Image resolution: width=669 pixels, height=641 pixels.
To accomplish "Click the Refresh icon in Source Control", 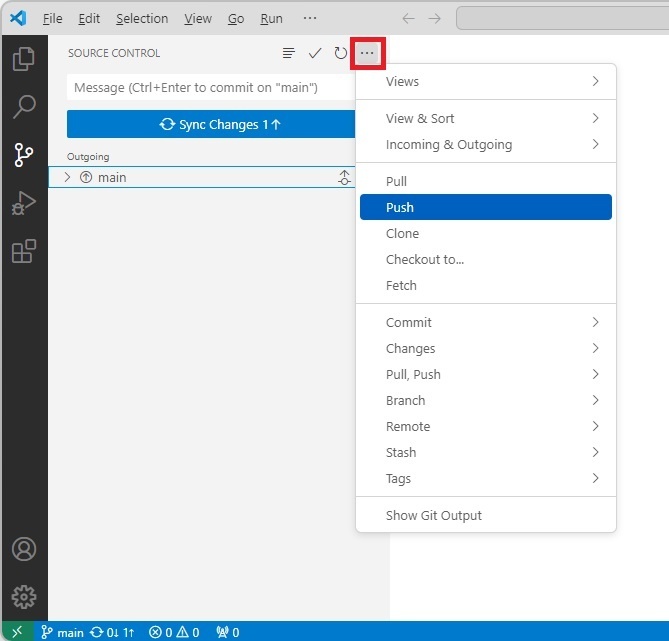I will [x=340, y=53].
